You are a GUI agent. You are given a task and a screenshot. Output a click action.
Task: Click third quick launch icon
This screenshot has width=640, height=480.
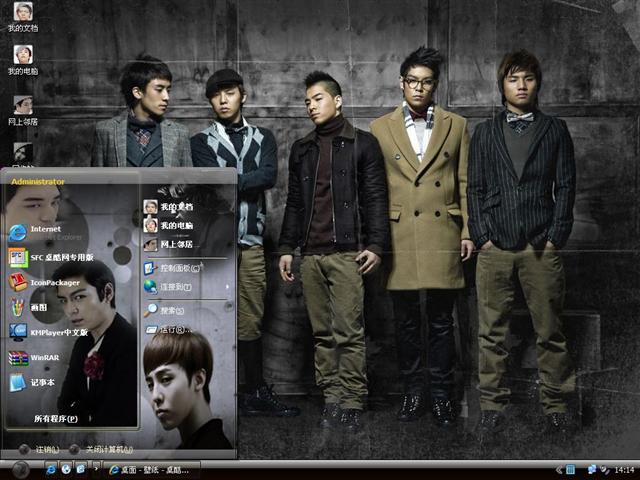[80, 470]
